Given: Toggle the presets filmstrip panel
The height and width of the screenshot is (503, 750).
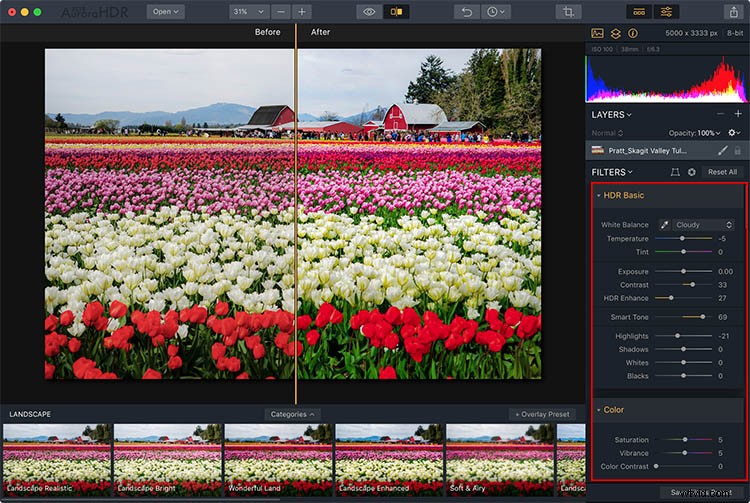Looking at the screenshot, I should pos(639,11).
